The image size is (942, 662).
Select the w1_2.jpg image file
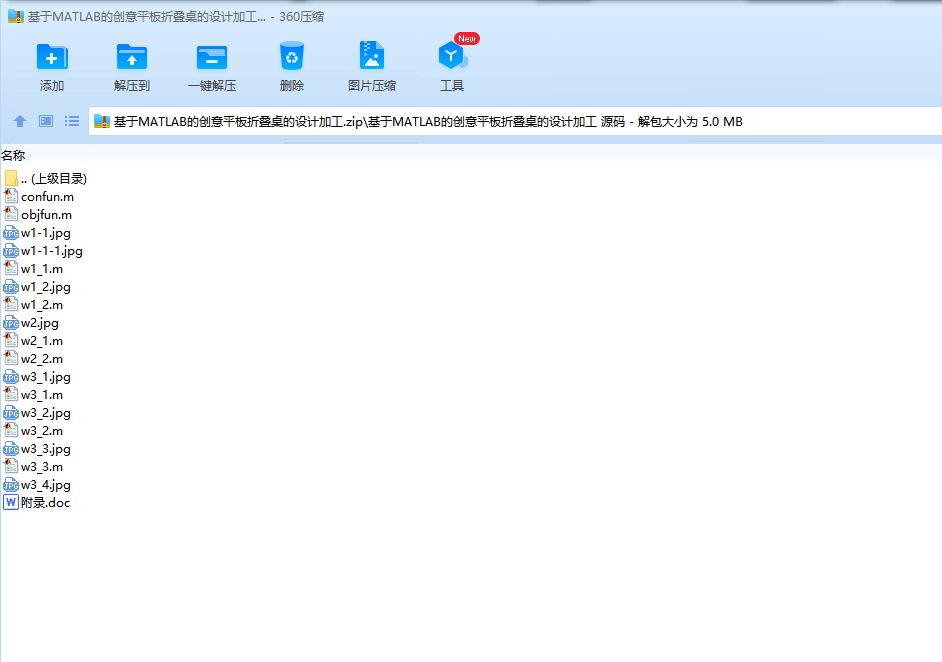37,287
